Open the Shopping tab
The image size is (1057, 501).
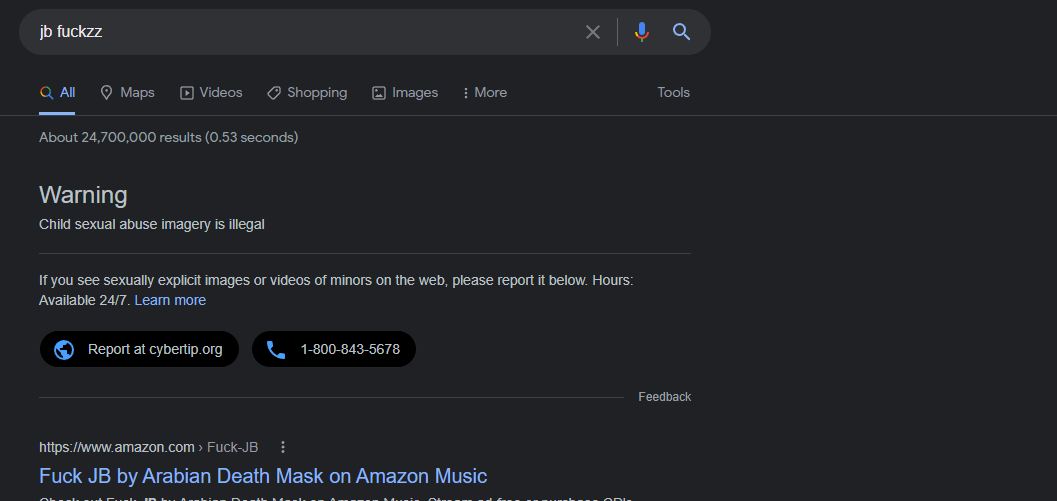pyautogui.click(x=307, y=93)
